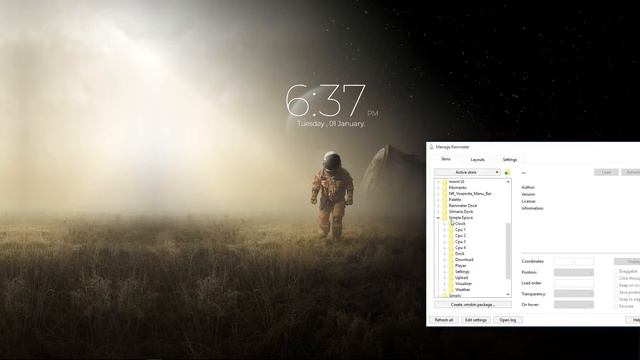
Task: Click the Cpu 1 folder icon
Action: coord(451,230)
